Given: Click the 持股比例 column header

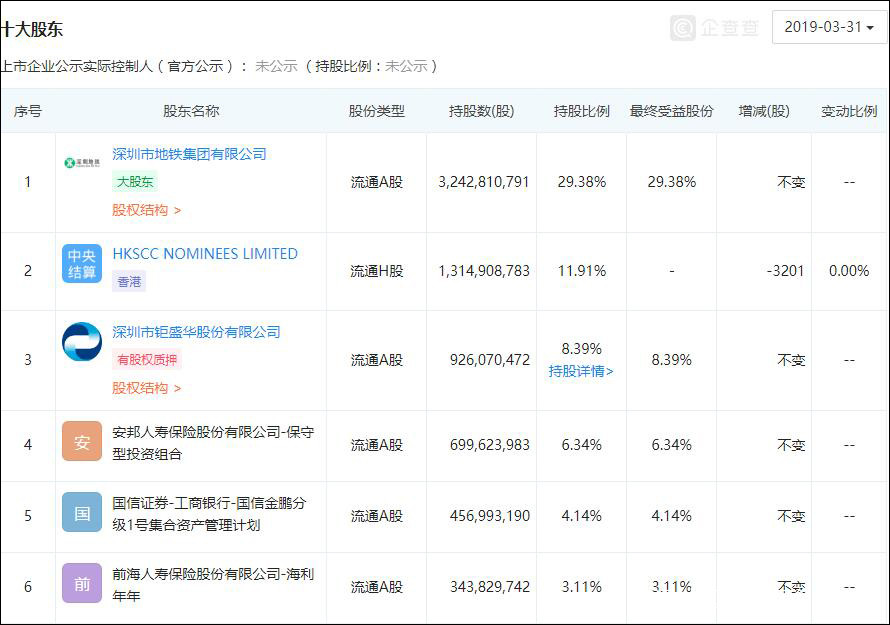Looking at the screenshot, I should coord(581,111).
